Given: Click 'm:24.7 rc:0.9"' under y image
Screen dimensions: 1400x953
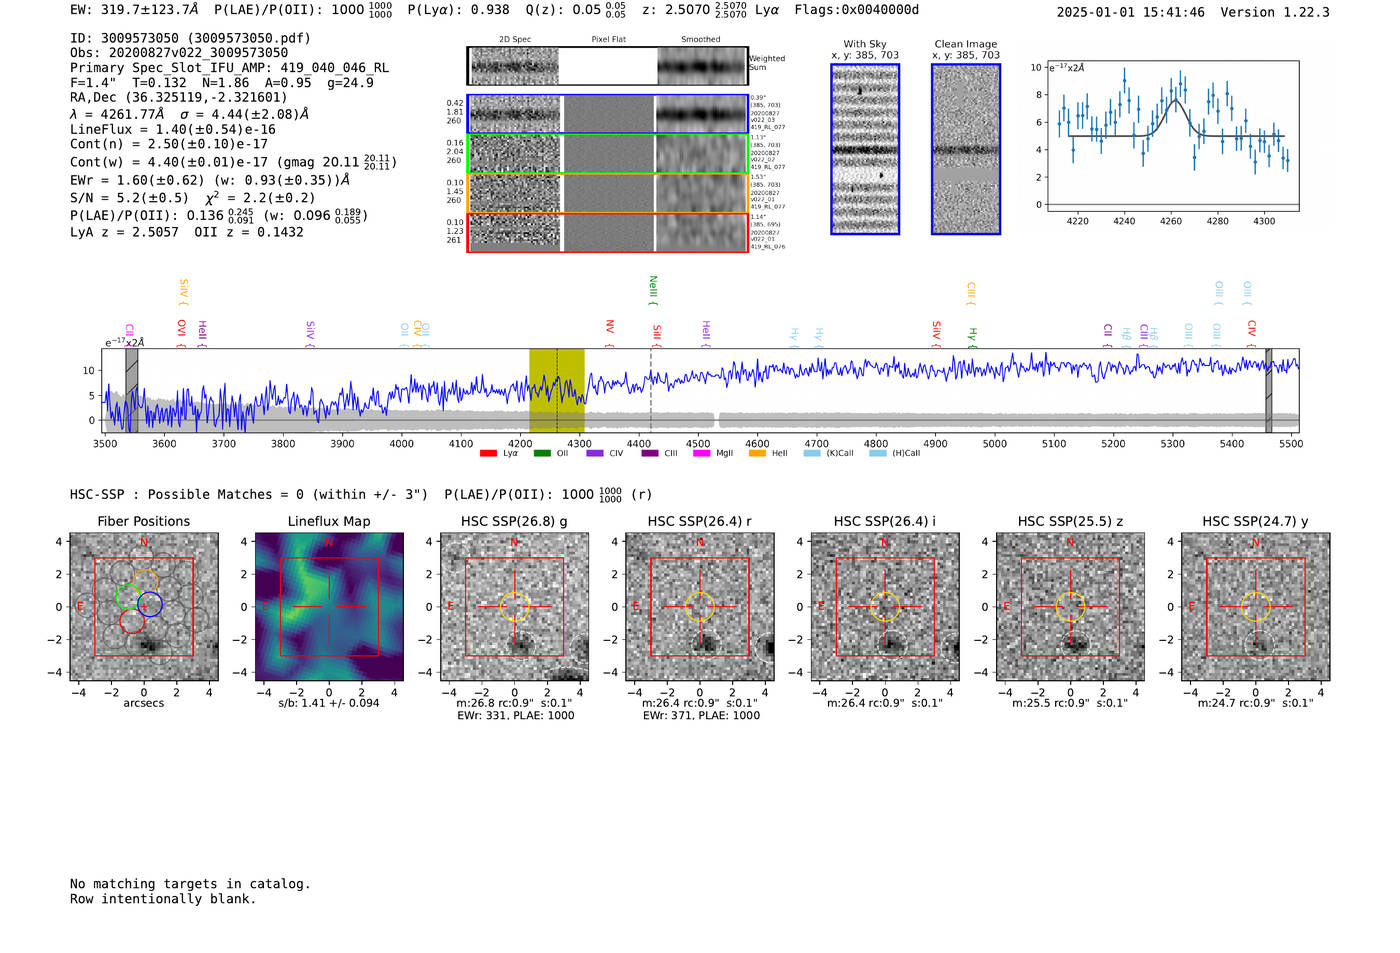Looking at the screenshot, I should [1236, 703].
